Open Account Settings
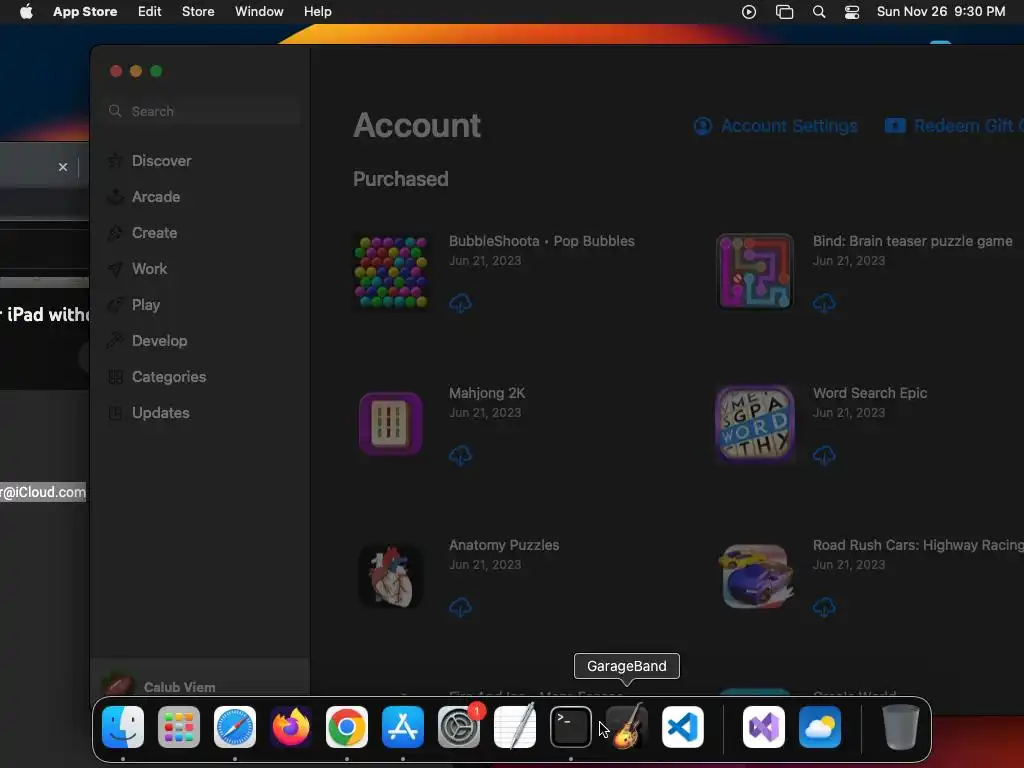 point(775,126)
